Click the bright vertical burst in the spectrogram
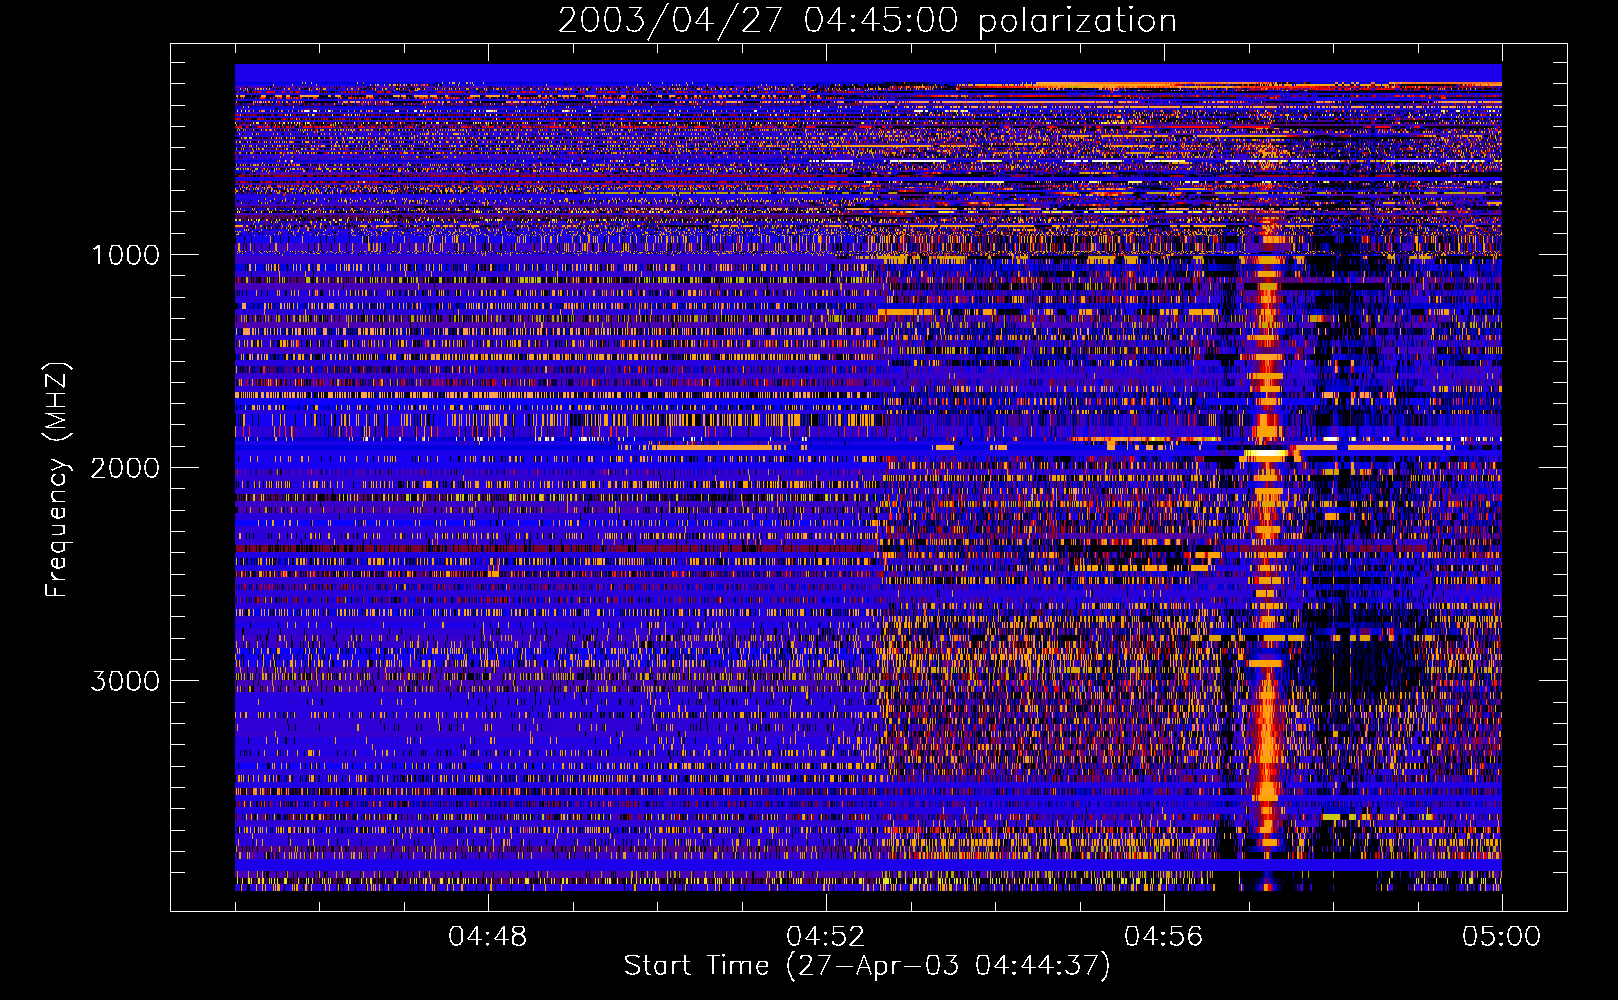 point(1267,550)
